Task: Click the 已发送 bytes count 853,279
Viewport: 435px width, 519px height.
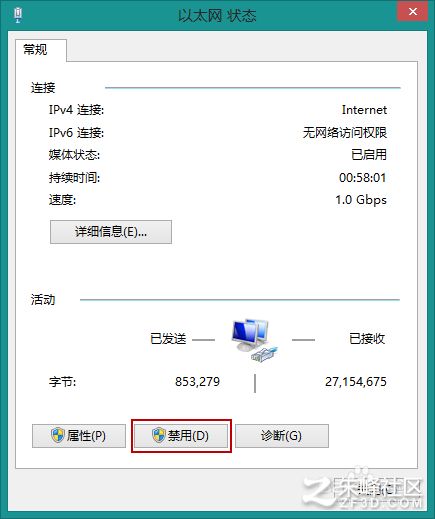Action: tap(197, 382)
